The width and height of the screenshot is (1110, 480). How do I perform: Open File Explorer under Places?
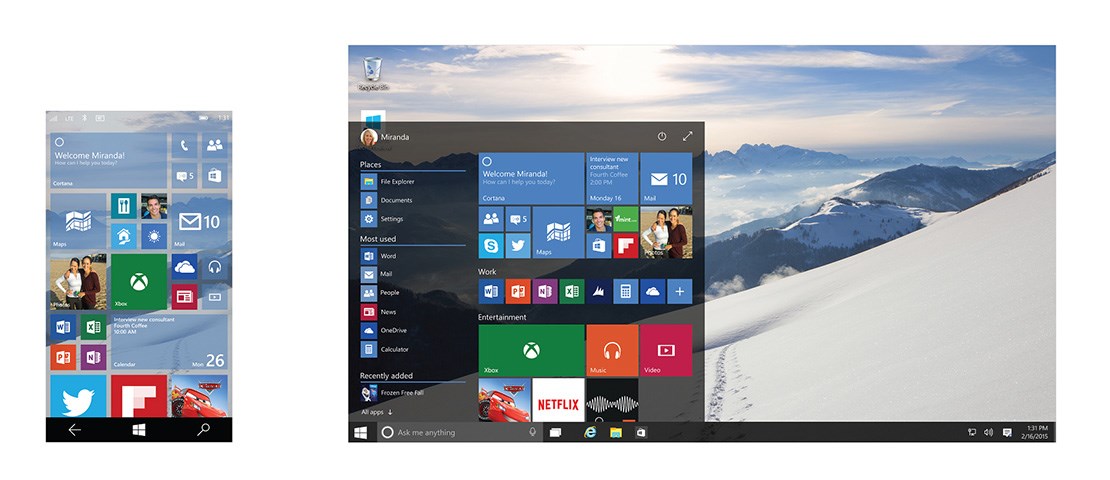point(413,182)
